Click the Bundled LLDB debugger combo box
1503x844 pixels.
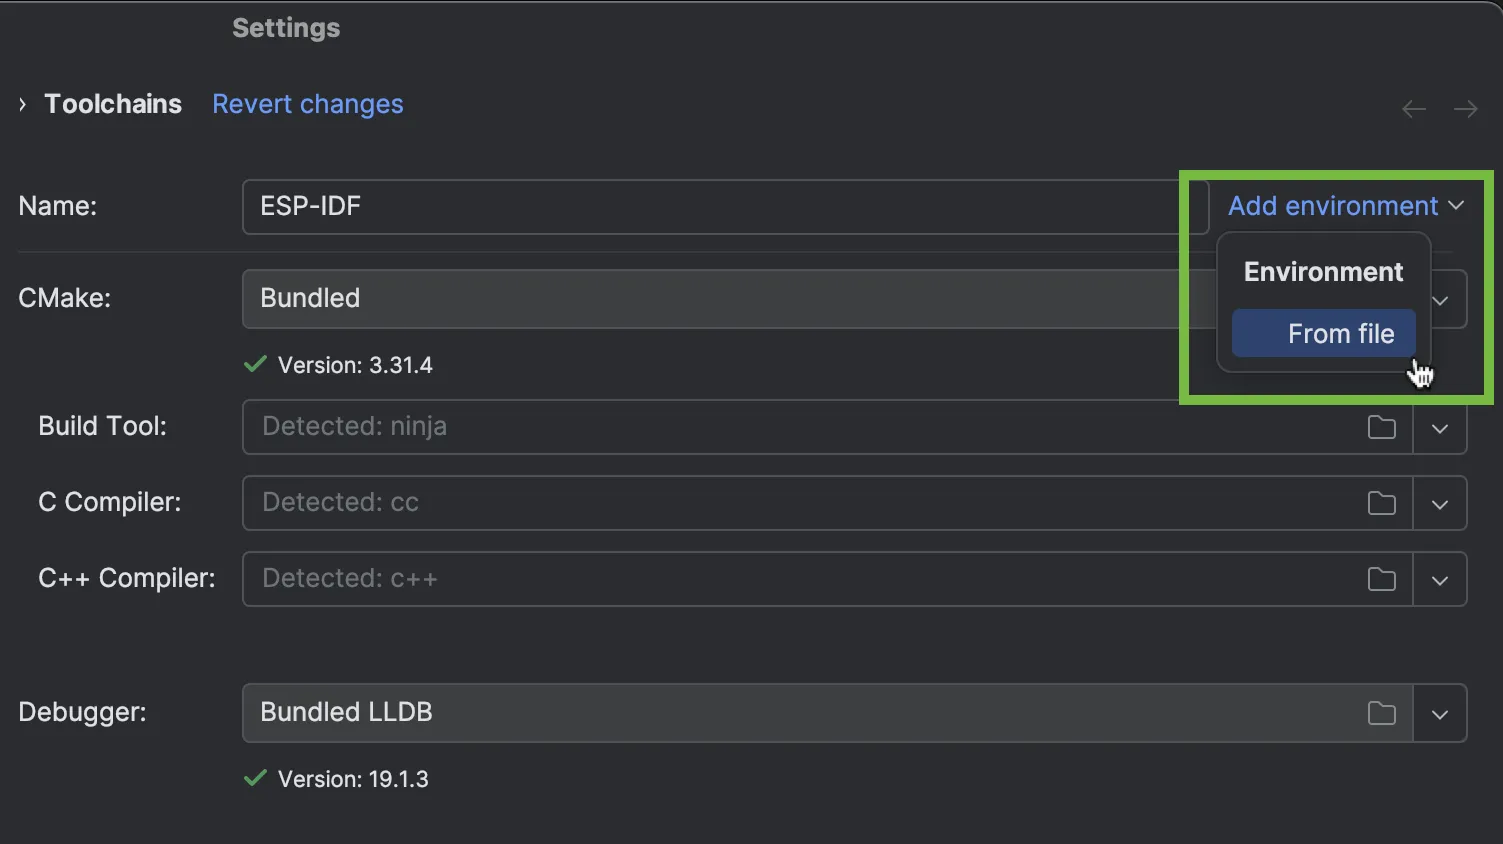tap(800, 713)
